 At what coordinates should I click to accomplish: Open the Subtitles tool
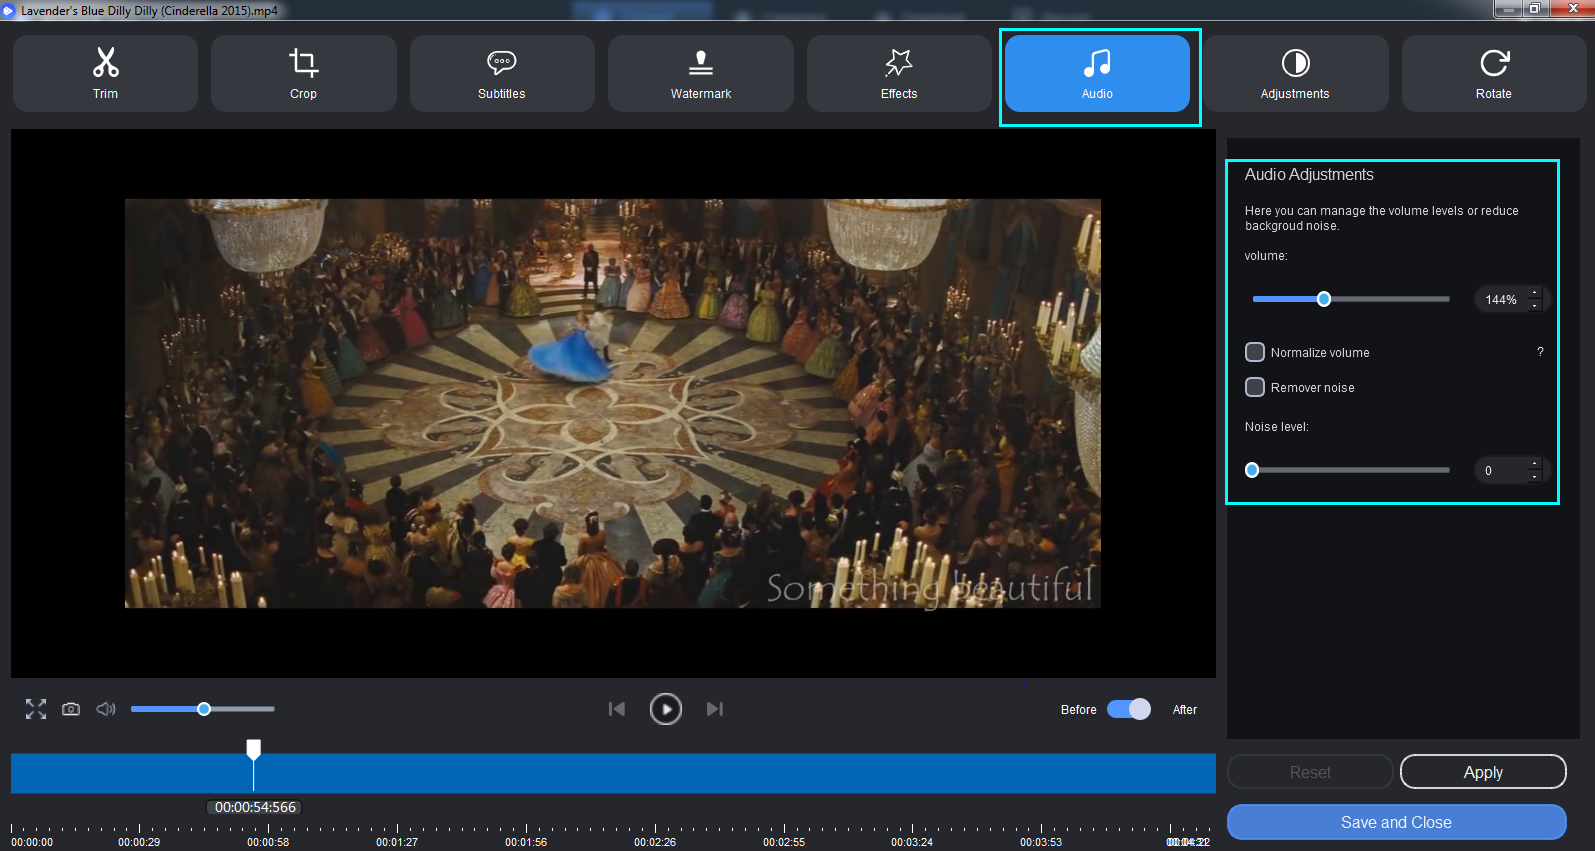tap(502, 73)
